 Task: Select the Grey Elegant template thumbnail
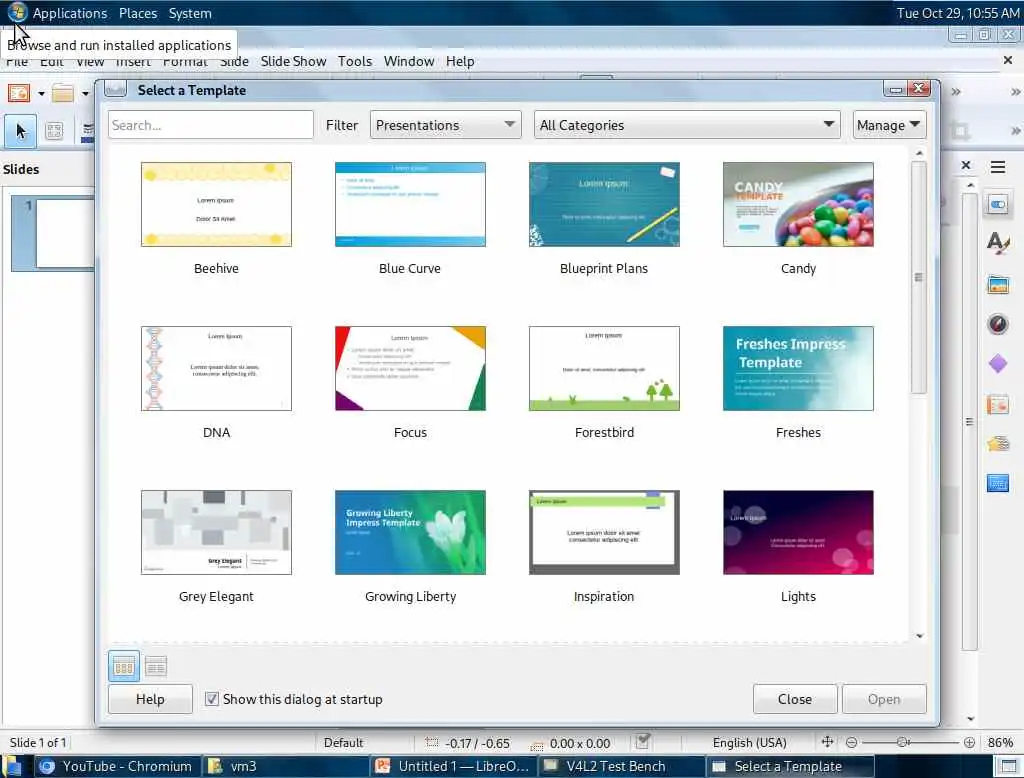tap(216, 532)
